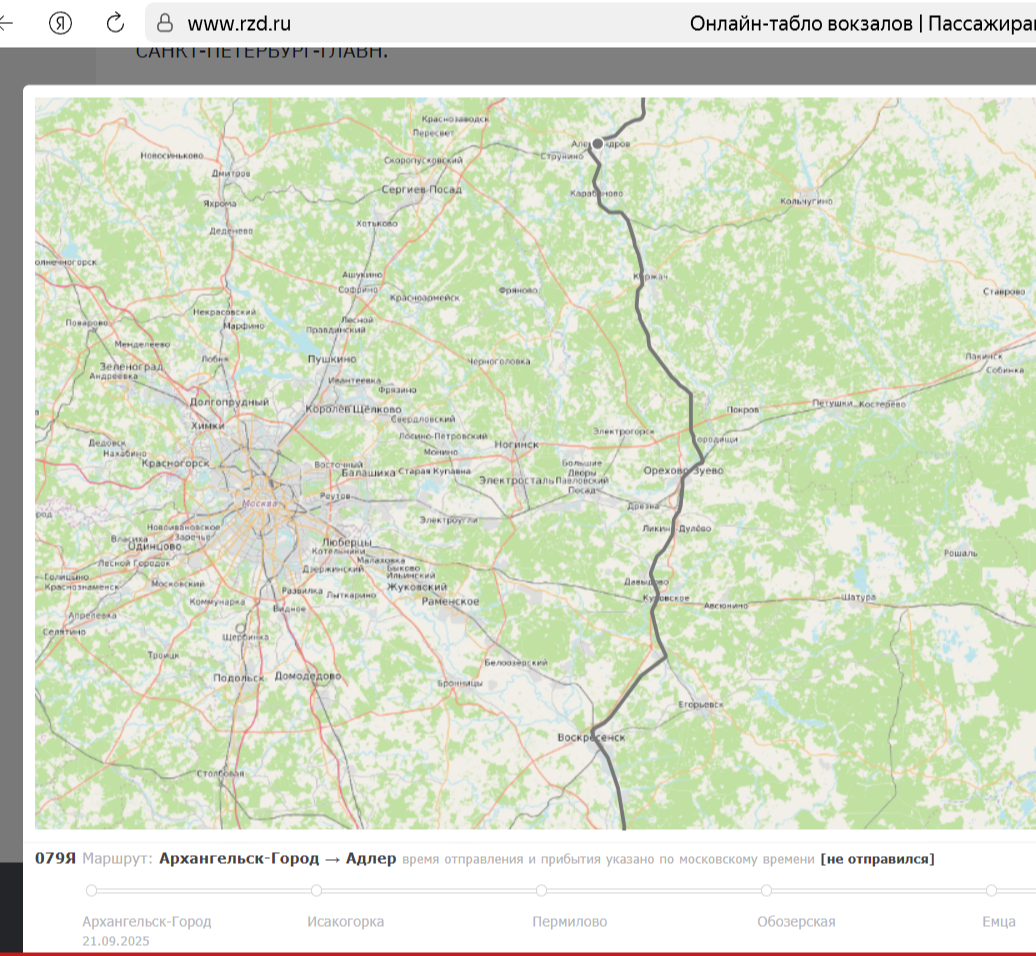Click the Обозерская station name label
This screenshot has height=956, width=1036.
coord(796,921)
